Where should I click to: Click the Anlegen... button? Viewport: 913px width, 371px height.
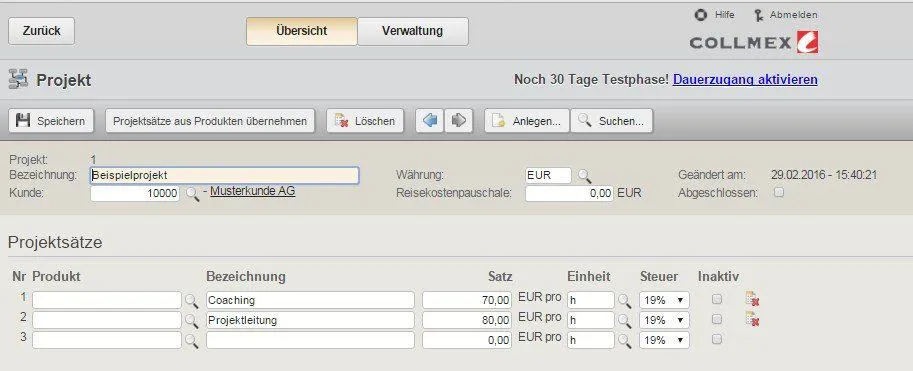(x=526, y=121)
